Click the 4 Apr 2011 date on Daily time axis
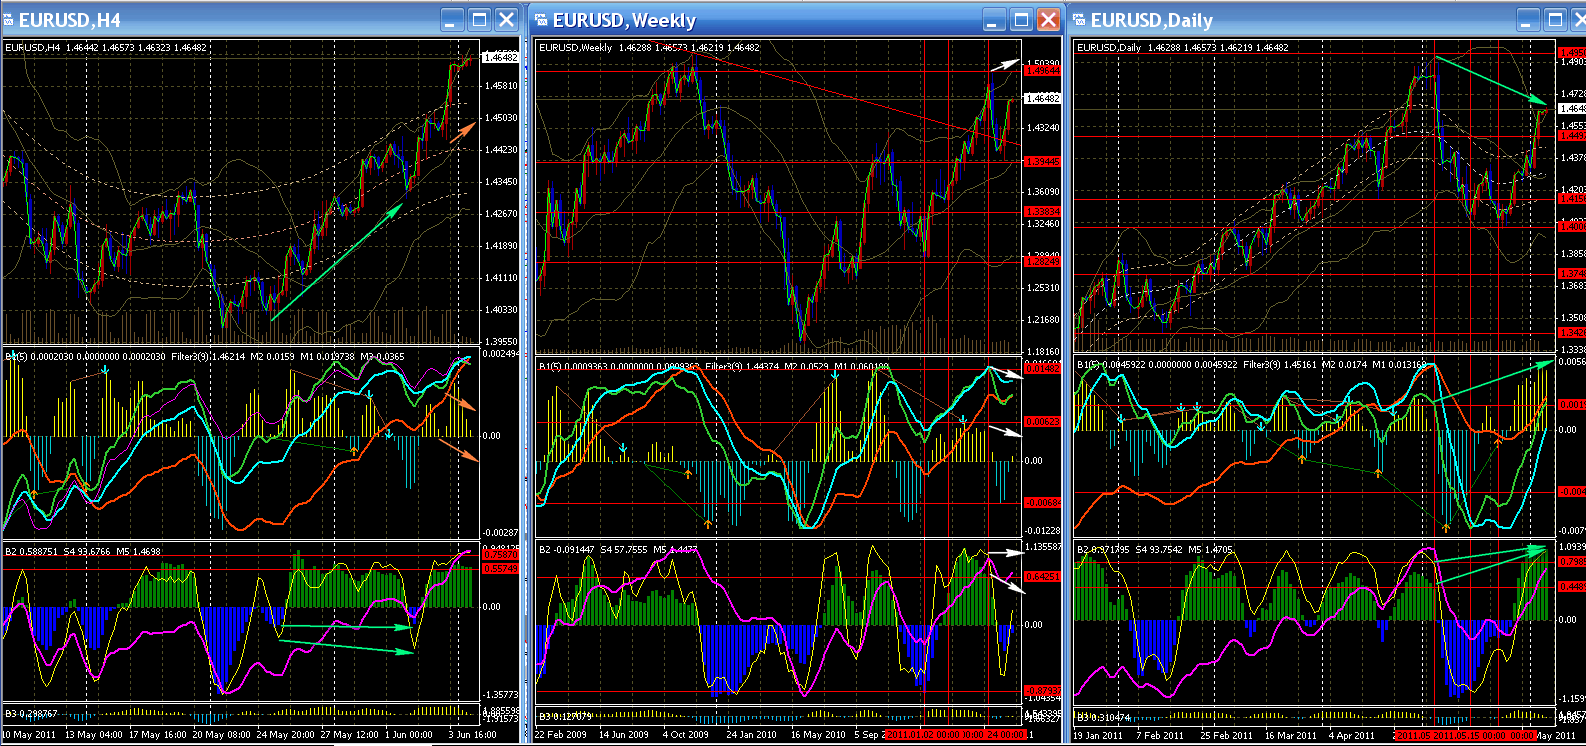The width and height of the screenshot is (1586, 746). (x=1352, y=735)
